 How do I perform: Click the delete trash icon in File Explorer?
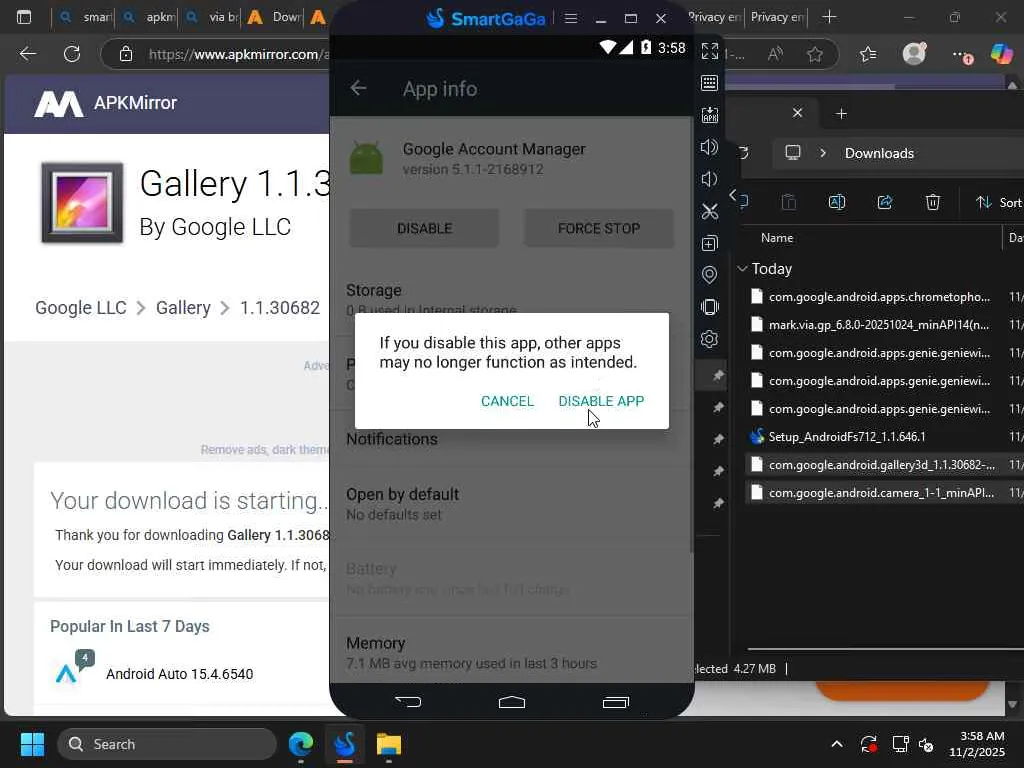tap(933, 202)
